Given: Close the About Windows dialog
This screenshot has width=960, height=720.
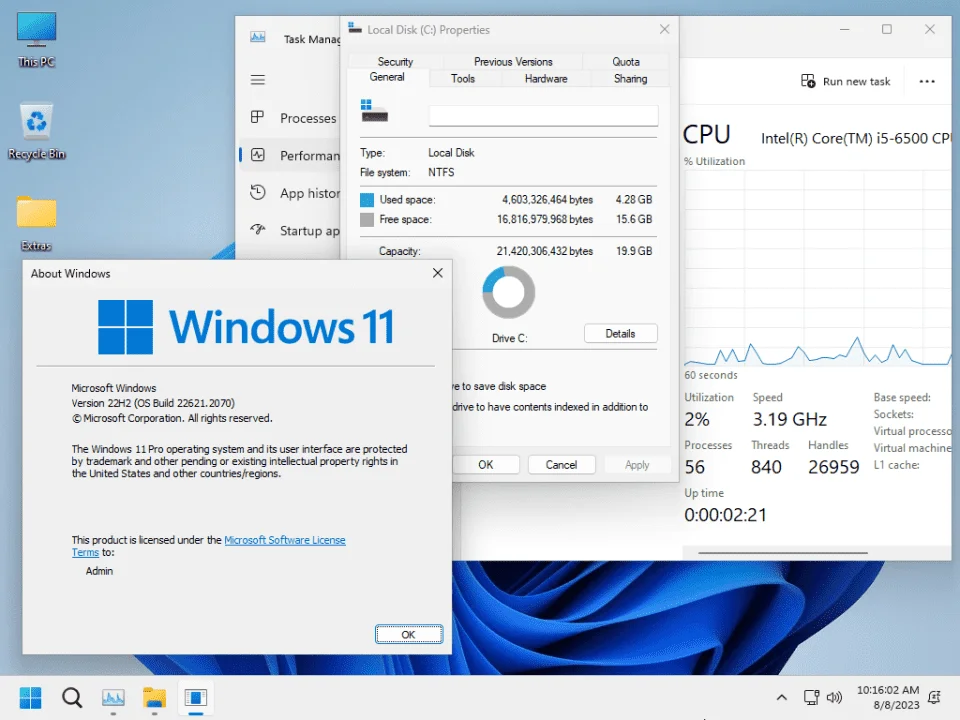Looking at the screenshot, I should click(x=437, y=273).
